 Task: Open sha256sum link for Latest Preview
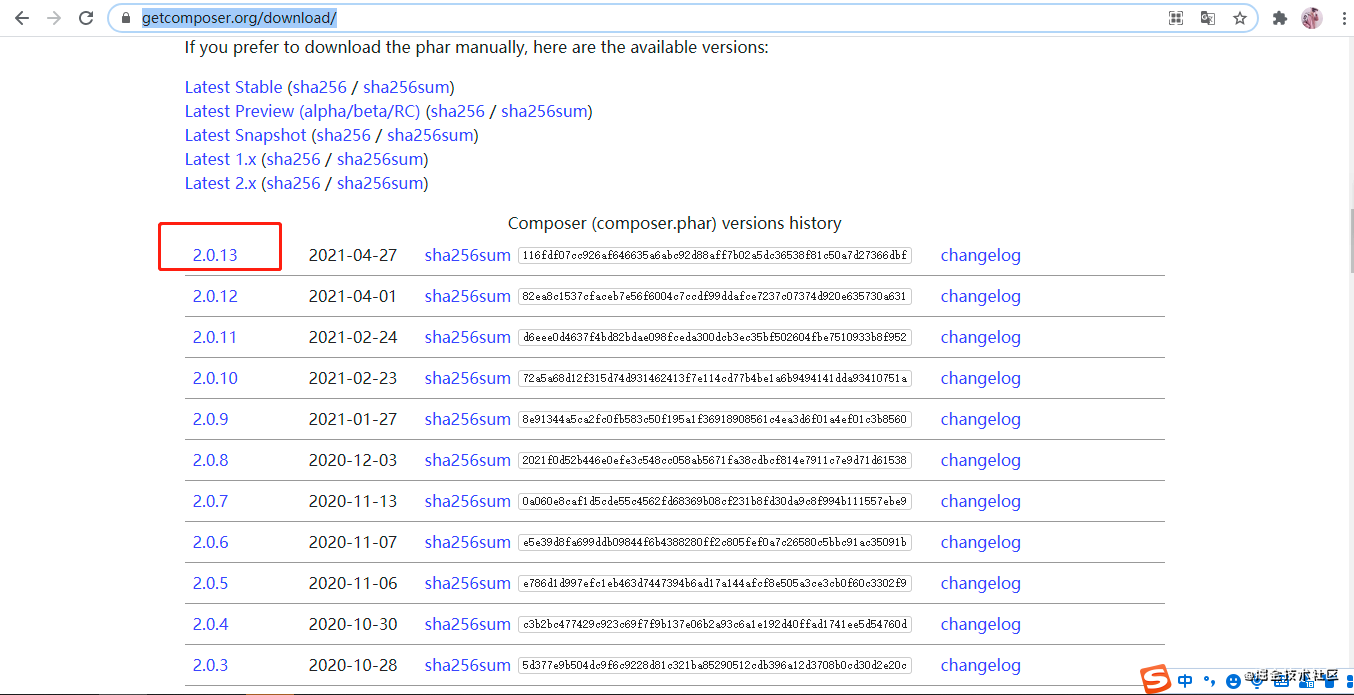[544, 111]
